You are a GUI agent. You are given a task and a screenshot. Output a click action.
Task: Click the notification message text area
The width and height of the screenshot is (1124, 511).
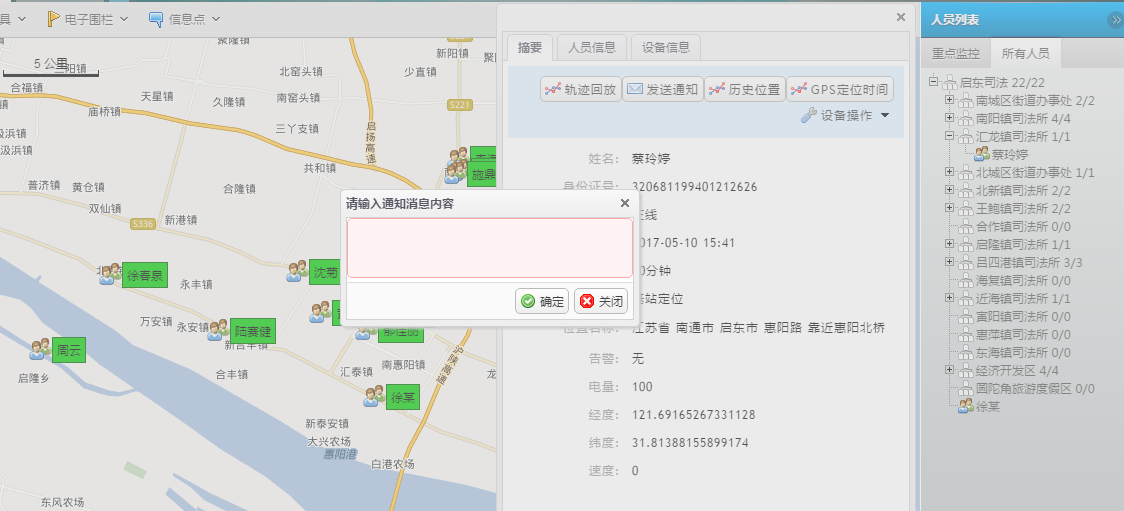coord(489,247)
